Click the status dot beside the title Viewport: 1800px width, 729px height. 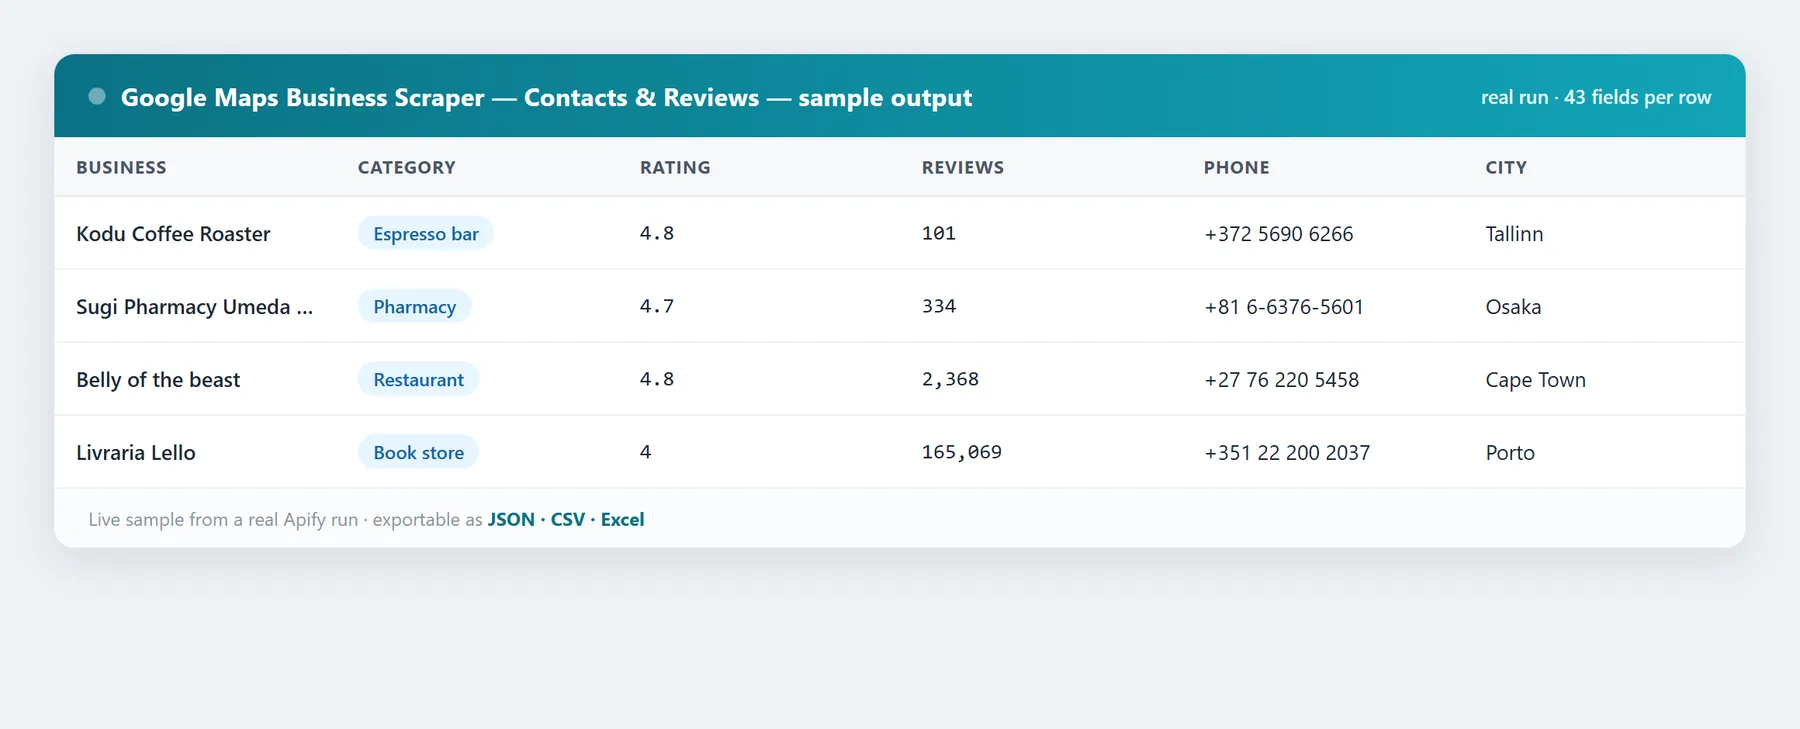tap(97, 96)
